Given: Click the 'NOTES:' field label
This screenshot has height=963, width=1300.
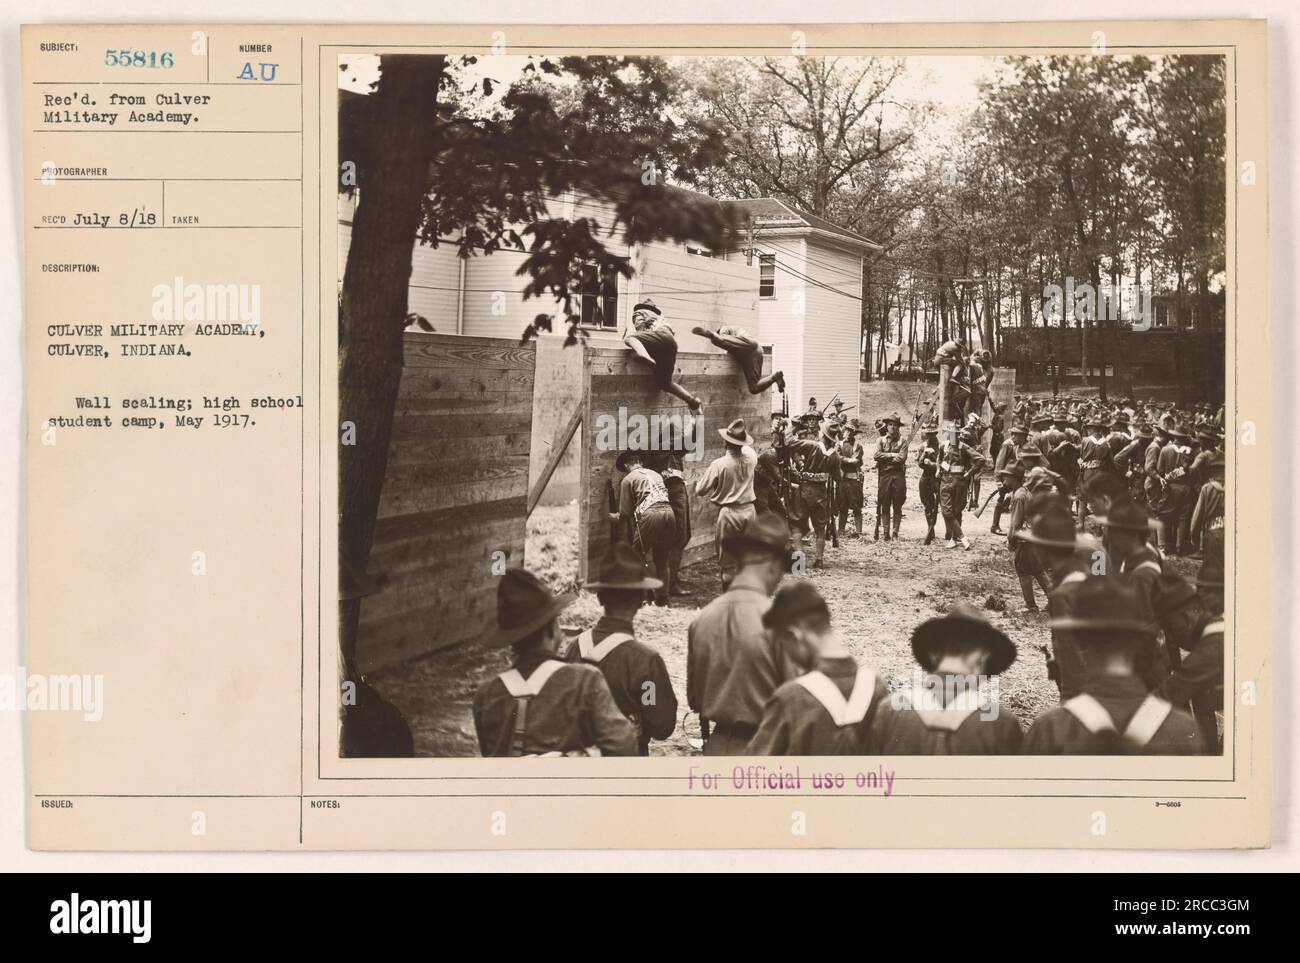Looking at the screenshot, I should [x=324, y=803].
